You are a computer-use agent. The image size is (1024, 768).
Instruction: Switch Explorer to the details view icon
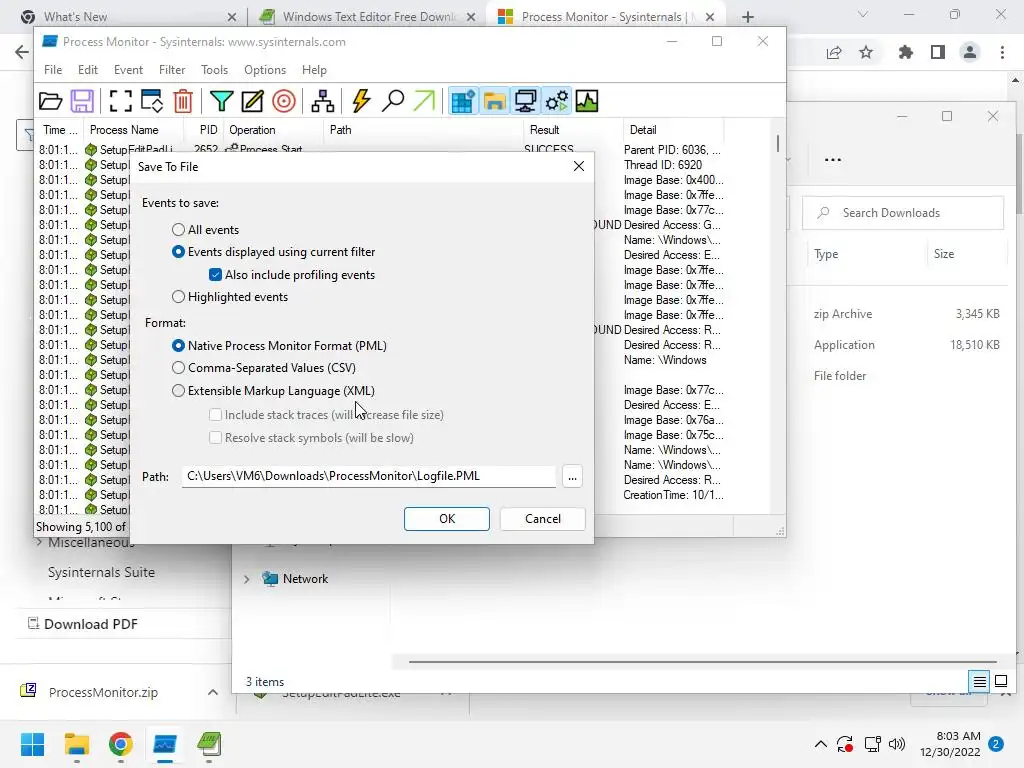coord(980,682)
